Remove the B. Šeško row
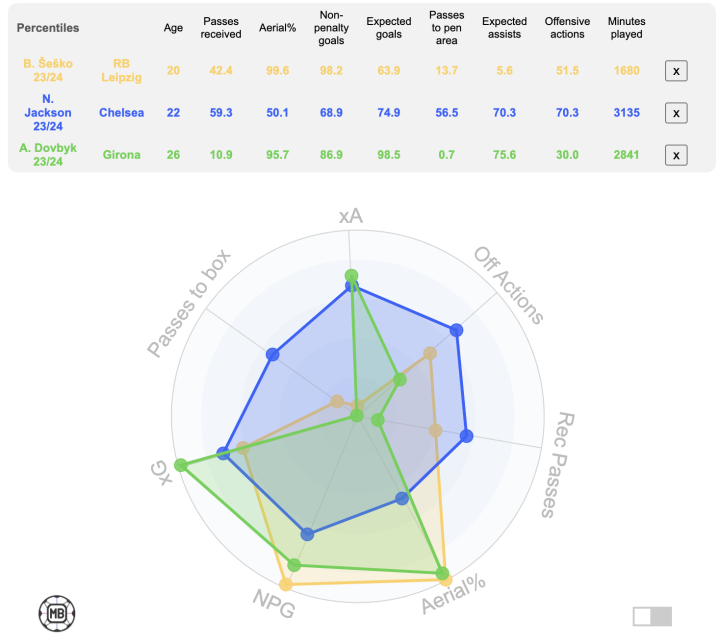The width and height of the screenshot is (720, 643). pos(676,71)
